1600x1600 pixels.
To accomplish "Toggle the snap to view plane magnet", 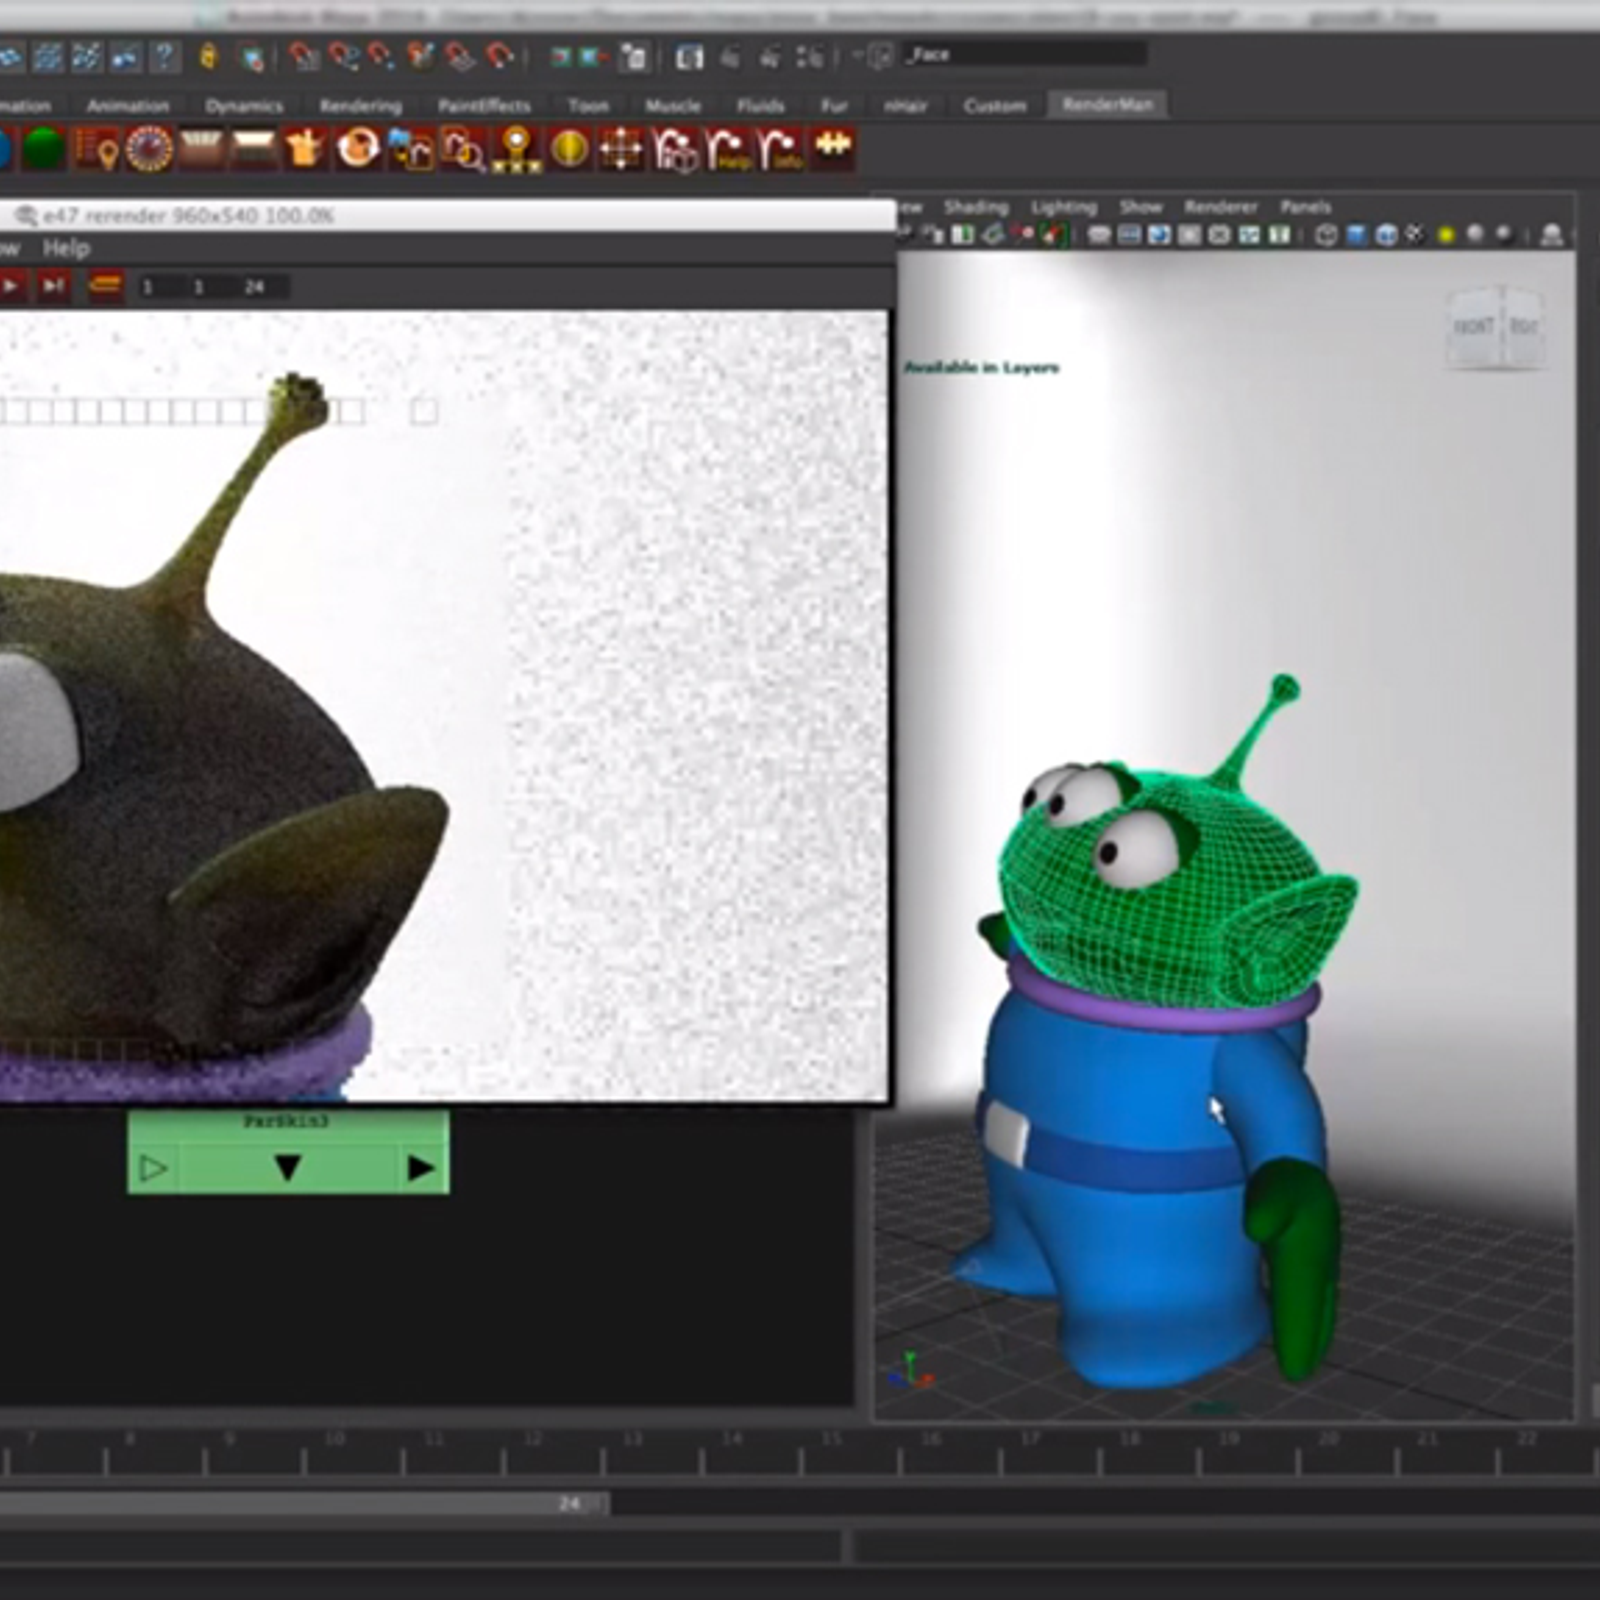I will tap(459, 56).
